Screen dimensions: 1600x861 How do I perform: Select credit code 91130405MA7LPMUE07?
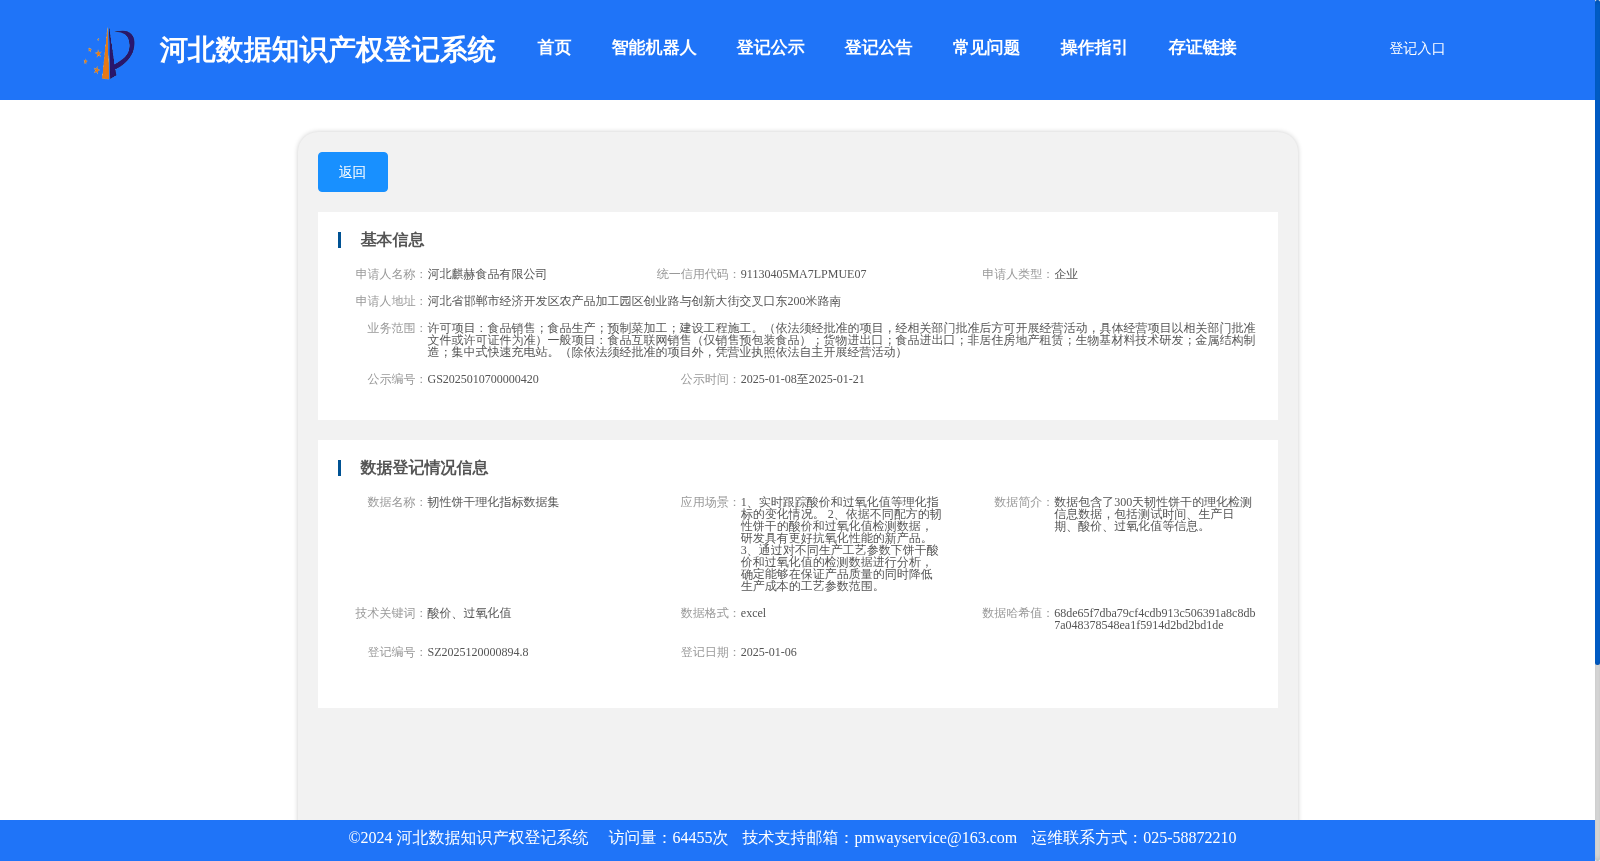click(803, 274)
